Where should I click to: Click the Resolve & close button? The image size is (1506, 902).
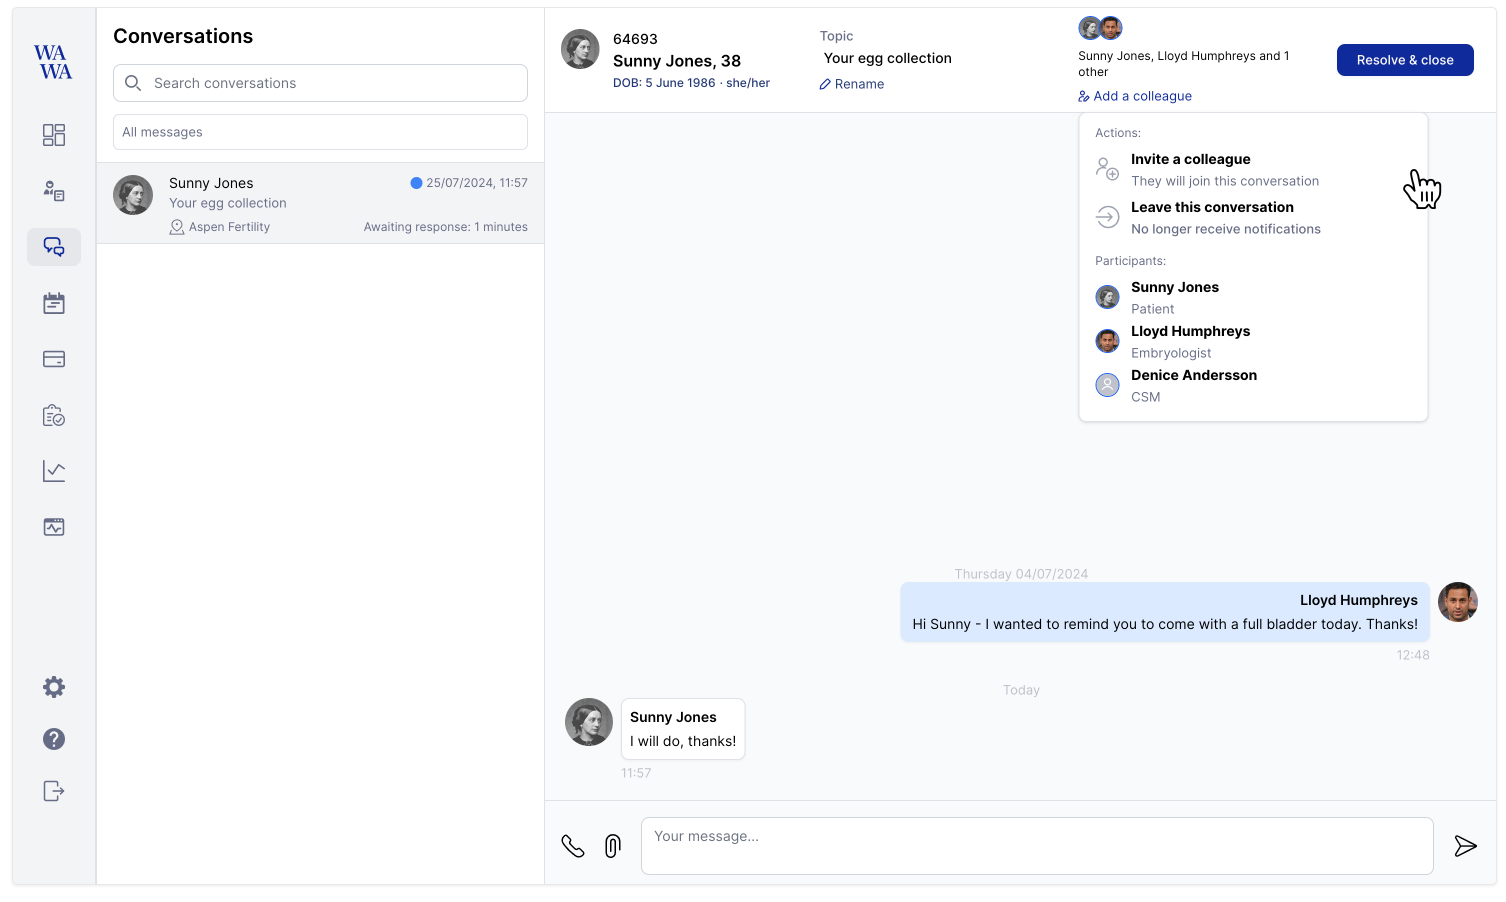1404,60
